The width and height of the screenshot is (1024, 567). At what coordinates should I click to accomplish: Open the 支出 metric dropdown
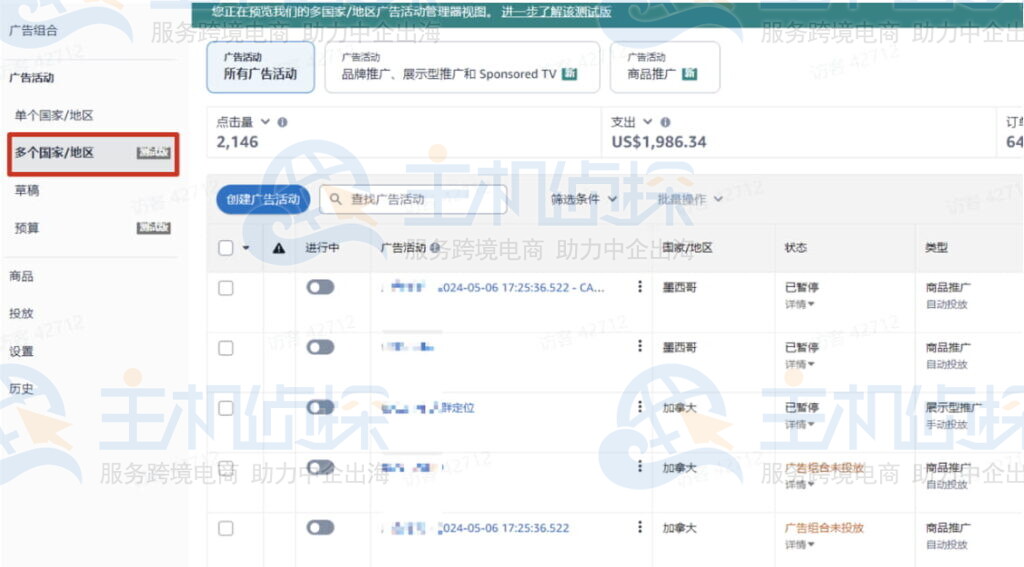[x=647, y=122]
